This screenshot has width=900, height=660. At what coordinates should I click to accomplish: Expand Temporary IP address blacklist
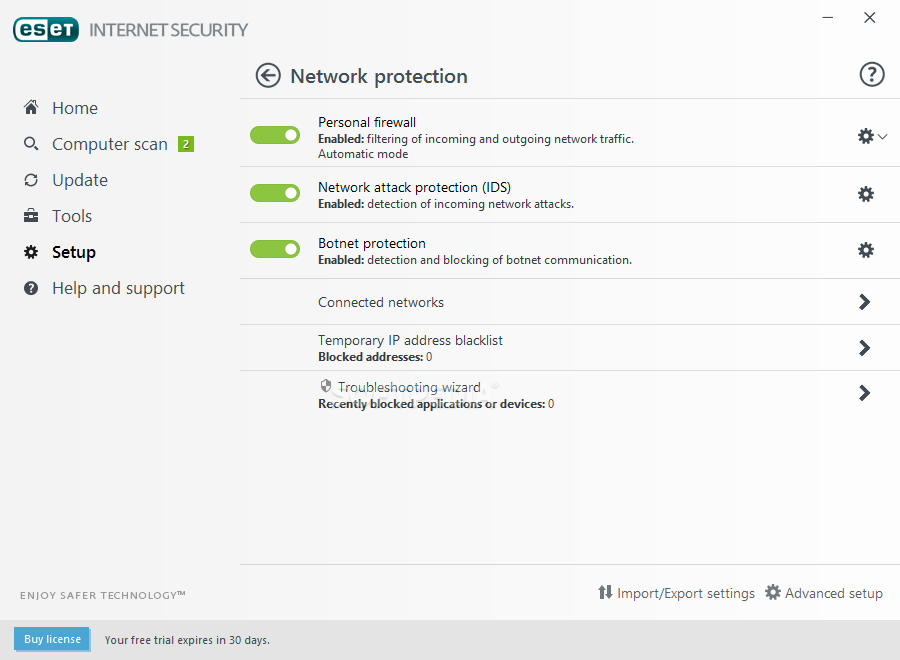pyautogui.click(x=864, y=348)
